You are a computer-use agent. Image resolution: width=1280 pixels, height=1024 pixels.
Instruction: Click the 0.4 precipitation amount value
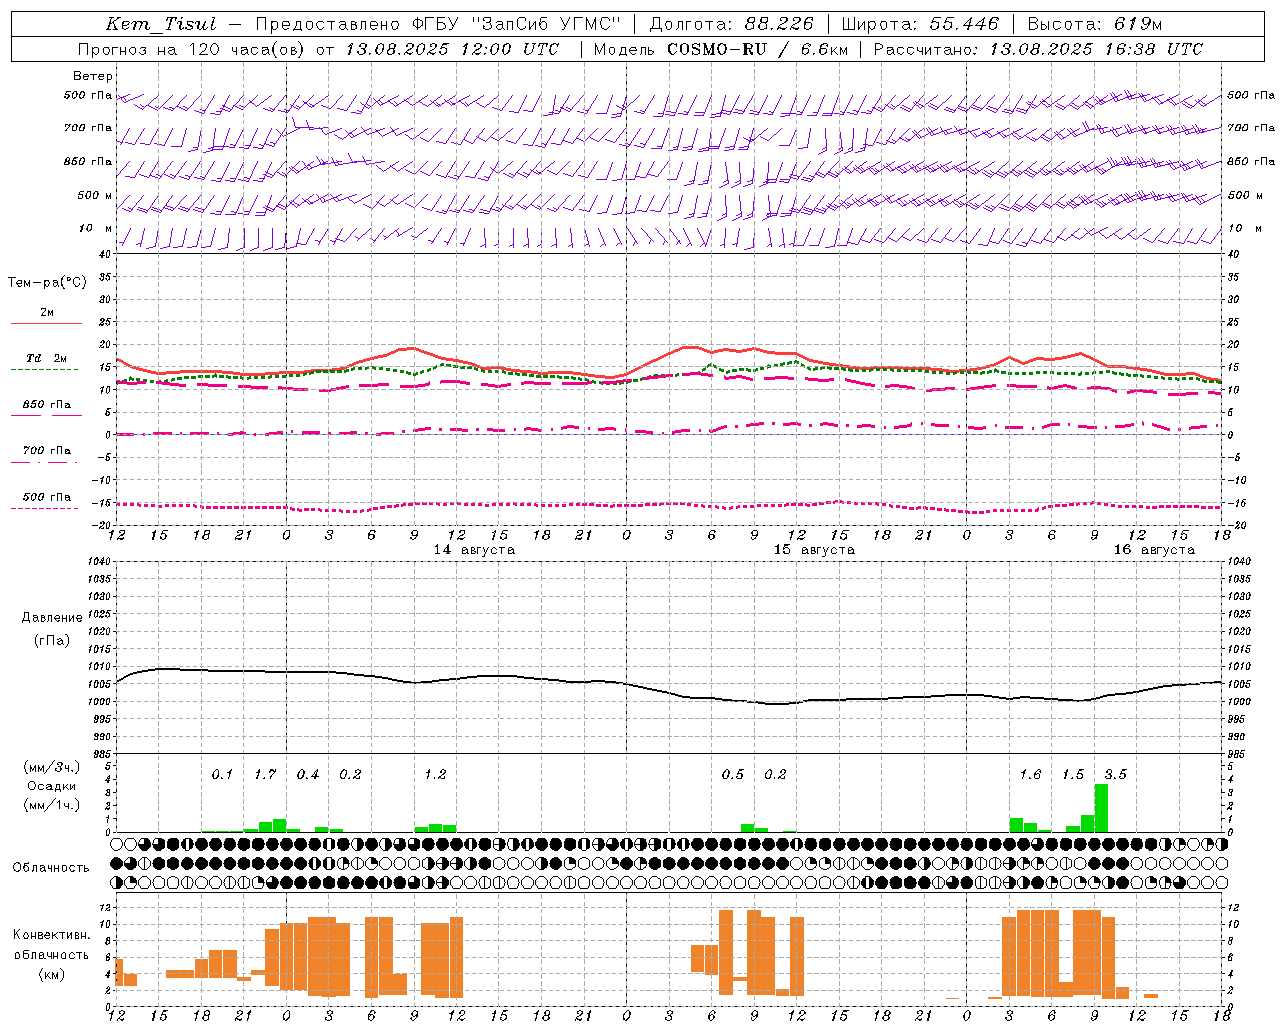point(308,774)
